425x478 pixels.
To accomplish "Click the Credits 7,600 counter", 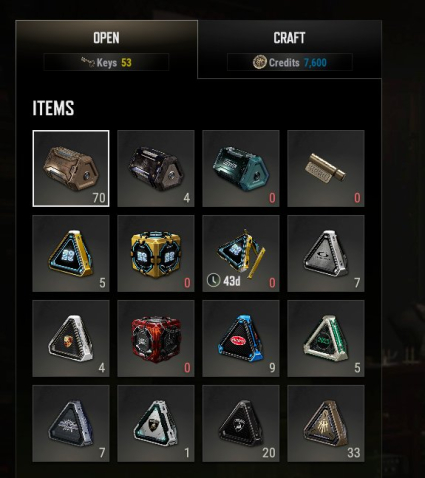I will (x=290, y=62).
